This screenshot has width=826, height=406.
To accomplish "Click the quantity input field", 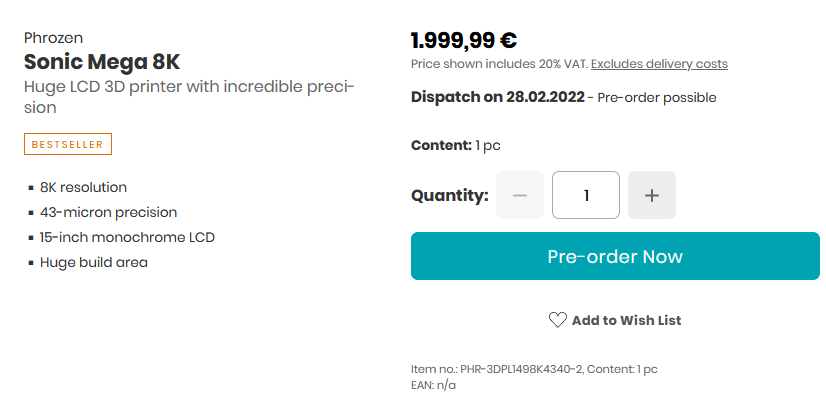I will pos(586,195).
